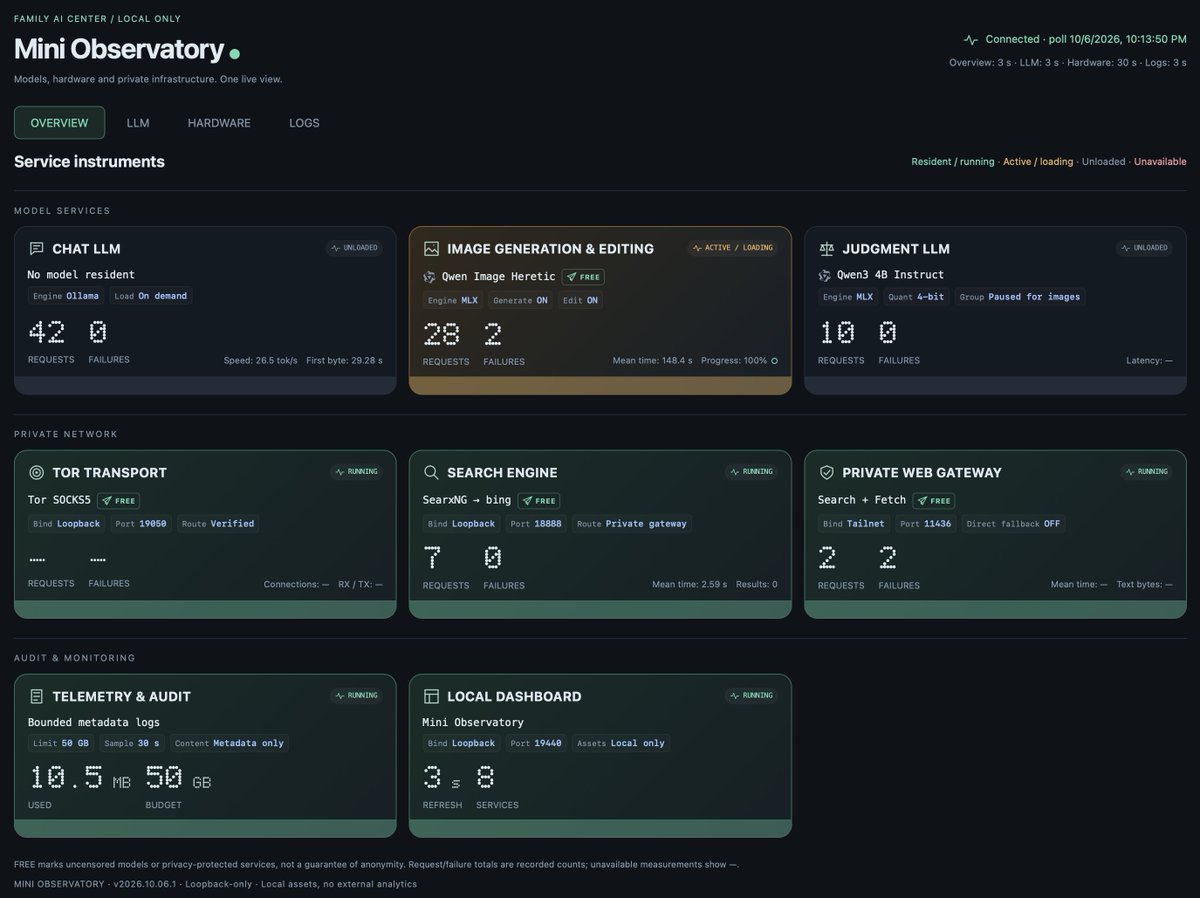Image resolution: width=1200 pixels, height=898 pixels.
Task: Click the FREE badge next to Search + Fetch
Action: (x=934, y=501)
